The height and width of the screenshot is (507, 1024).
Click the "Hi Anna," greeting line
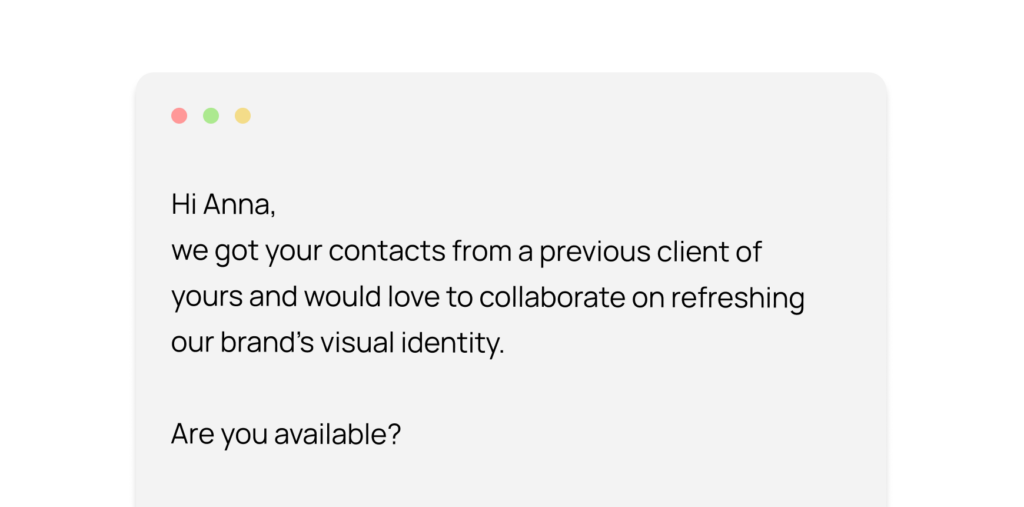click(x=223, y=205)
